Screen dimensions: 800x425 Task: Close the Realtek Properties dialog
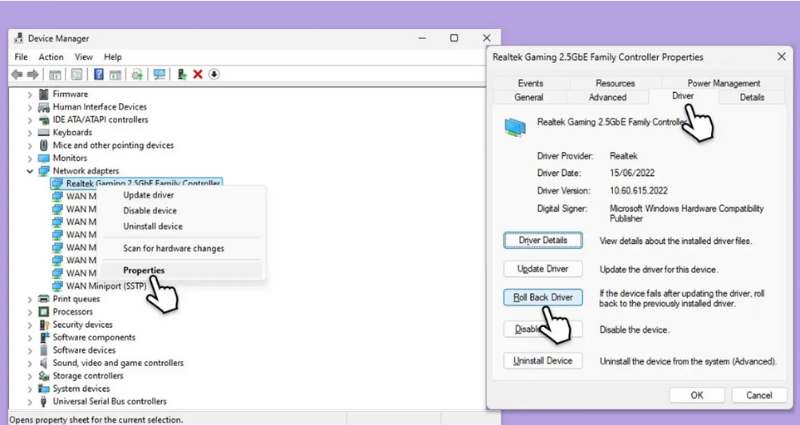pyautogui.click(x=781, y=57)
